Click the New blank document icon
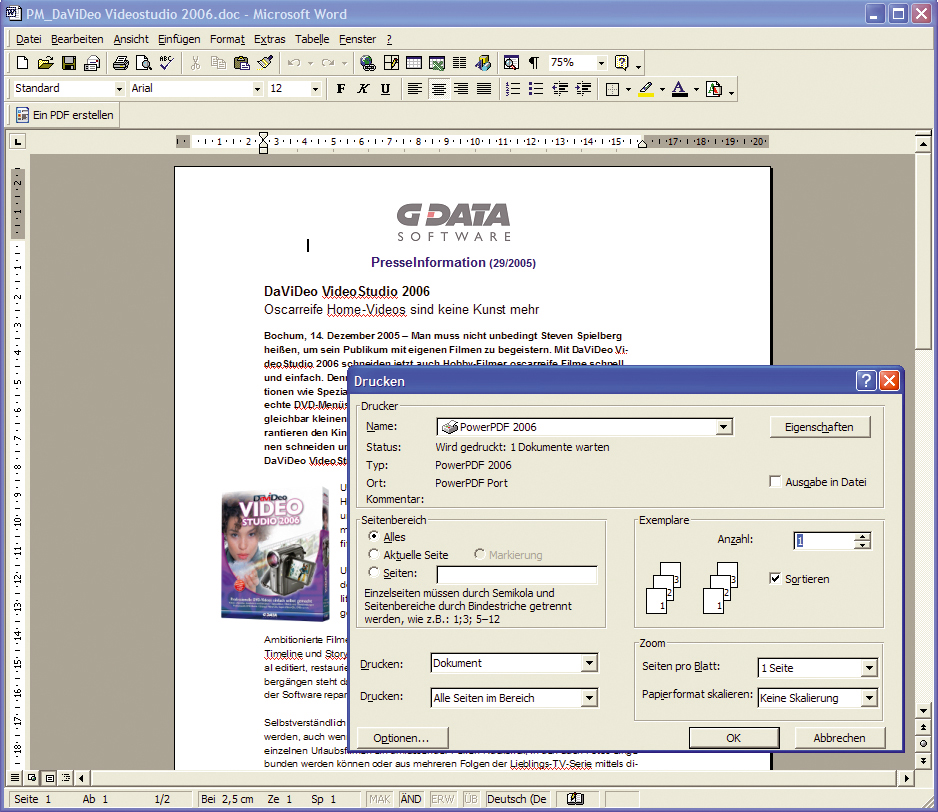This screenshot has width=938, height=812. [22, 62]
